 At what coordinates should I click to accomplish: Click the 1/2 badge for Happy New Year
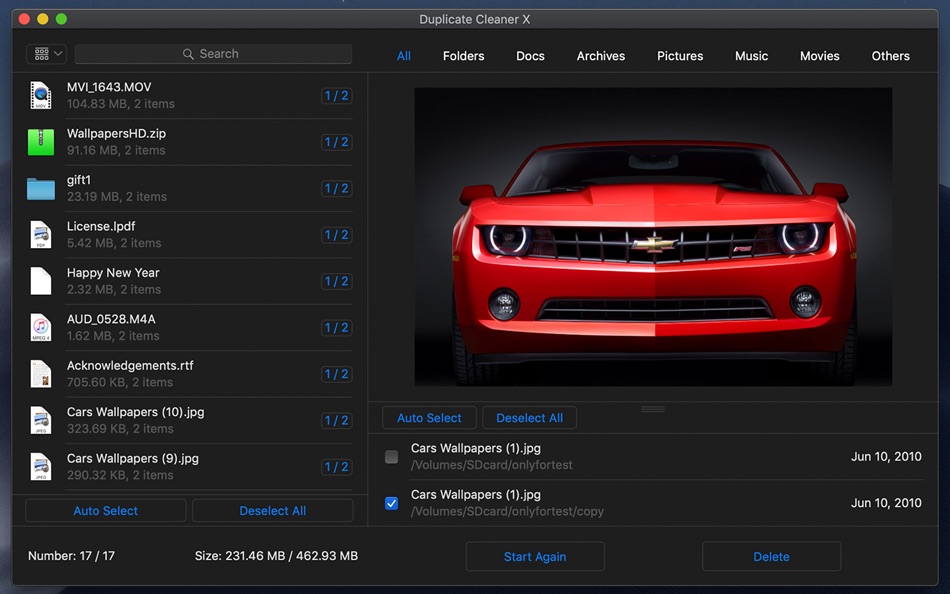pos(336,281)
